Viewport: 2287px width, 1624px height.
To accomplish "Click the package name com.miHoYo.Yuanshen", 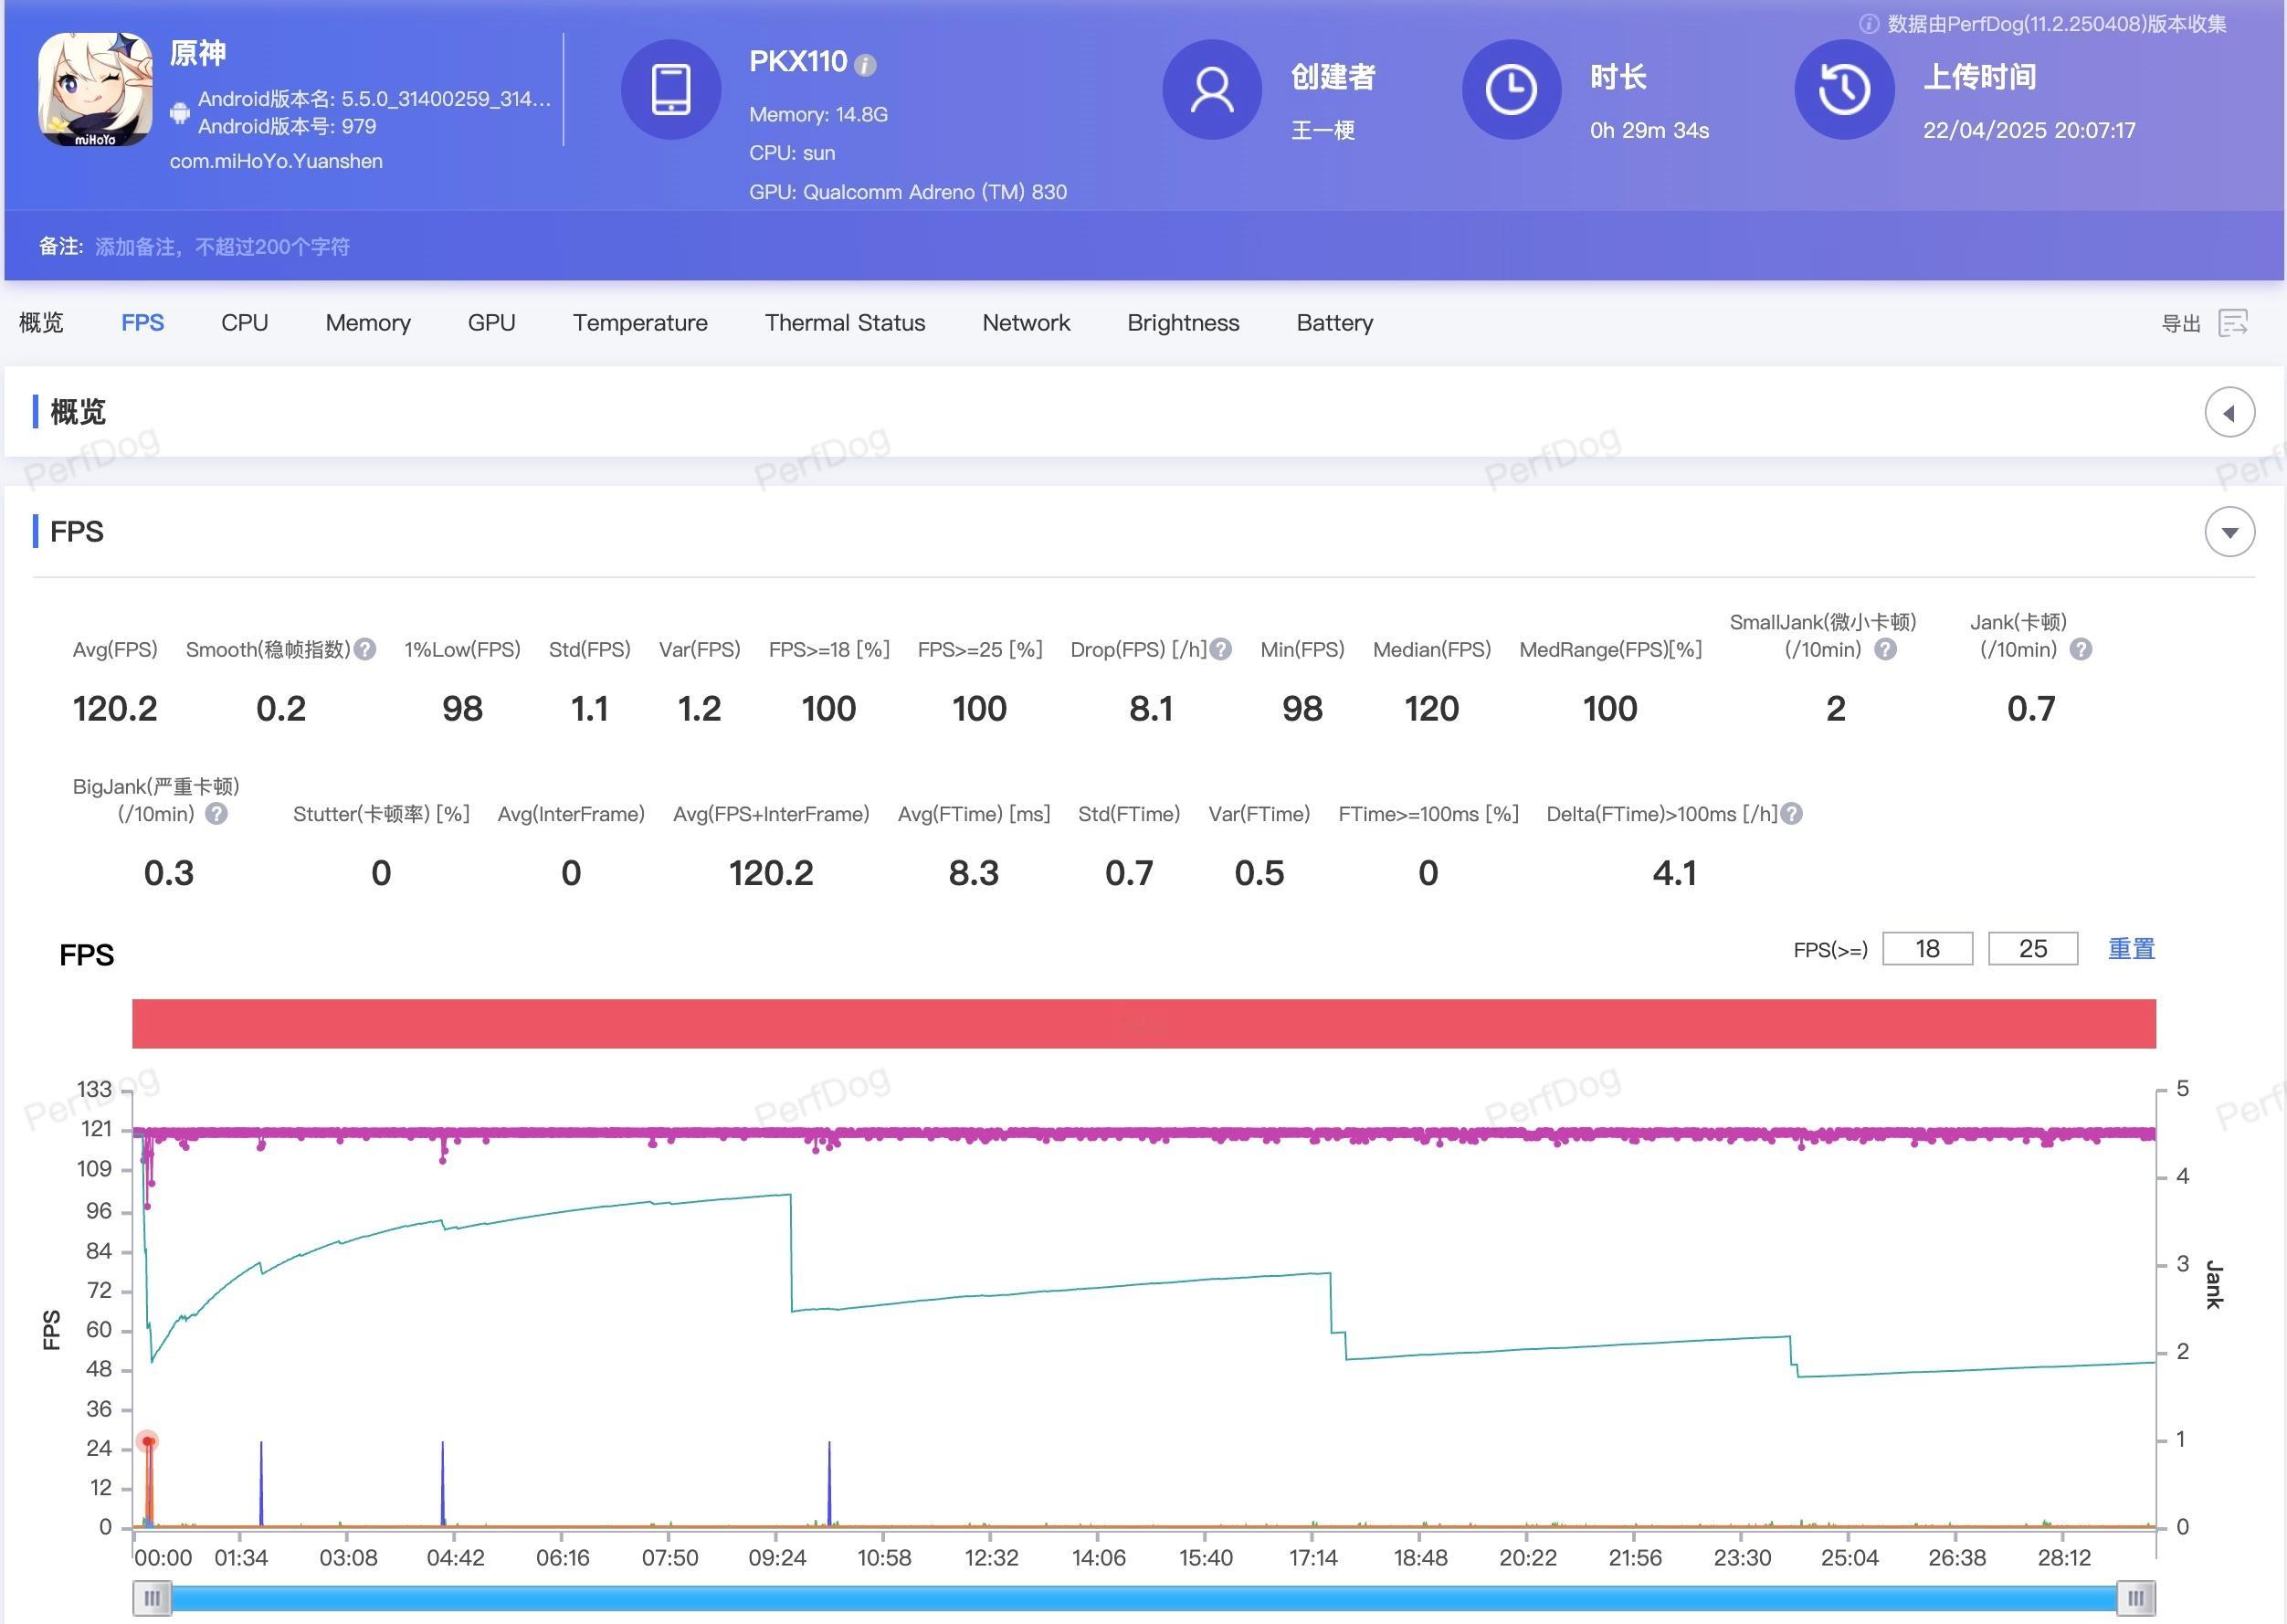I will [276, 161].
